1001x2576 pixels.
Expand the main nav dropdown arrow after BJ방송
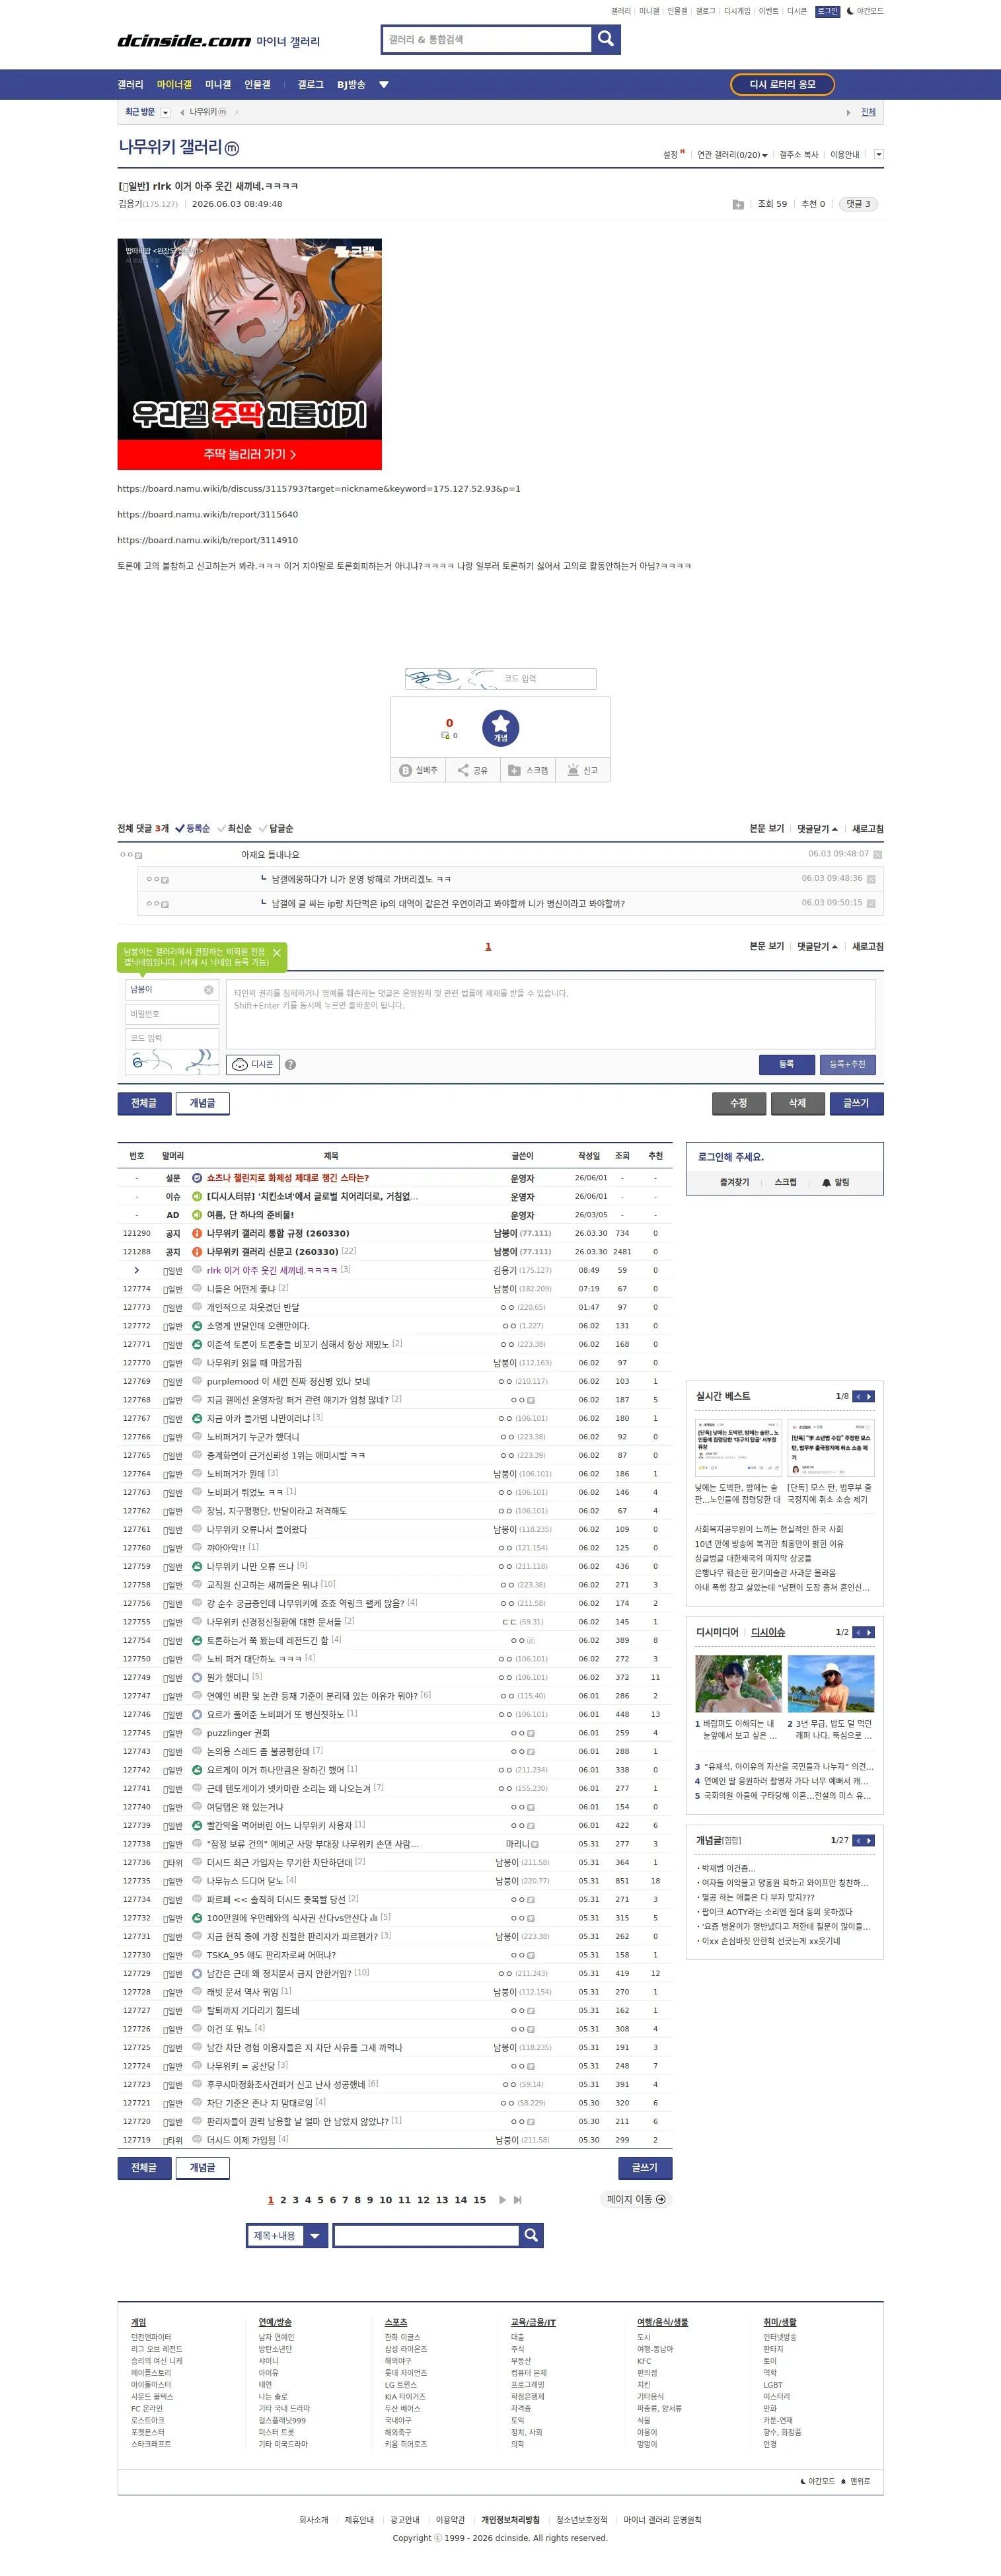383,85
